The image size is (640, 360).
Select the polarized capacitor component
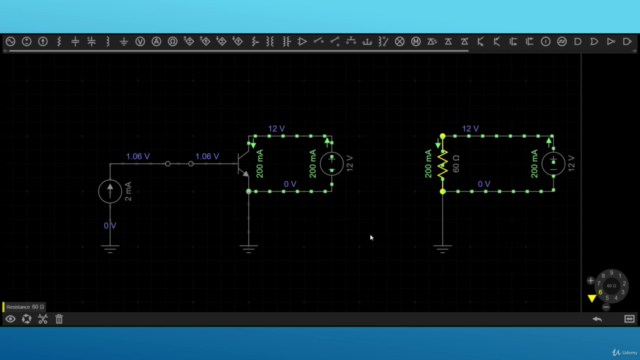click(91, 42)
